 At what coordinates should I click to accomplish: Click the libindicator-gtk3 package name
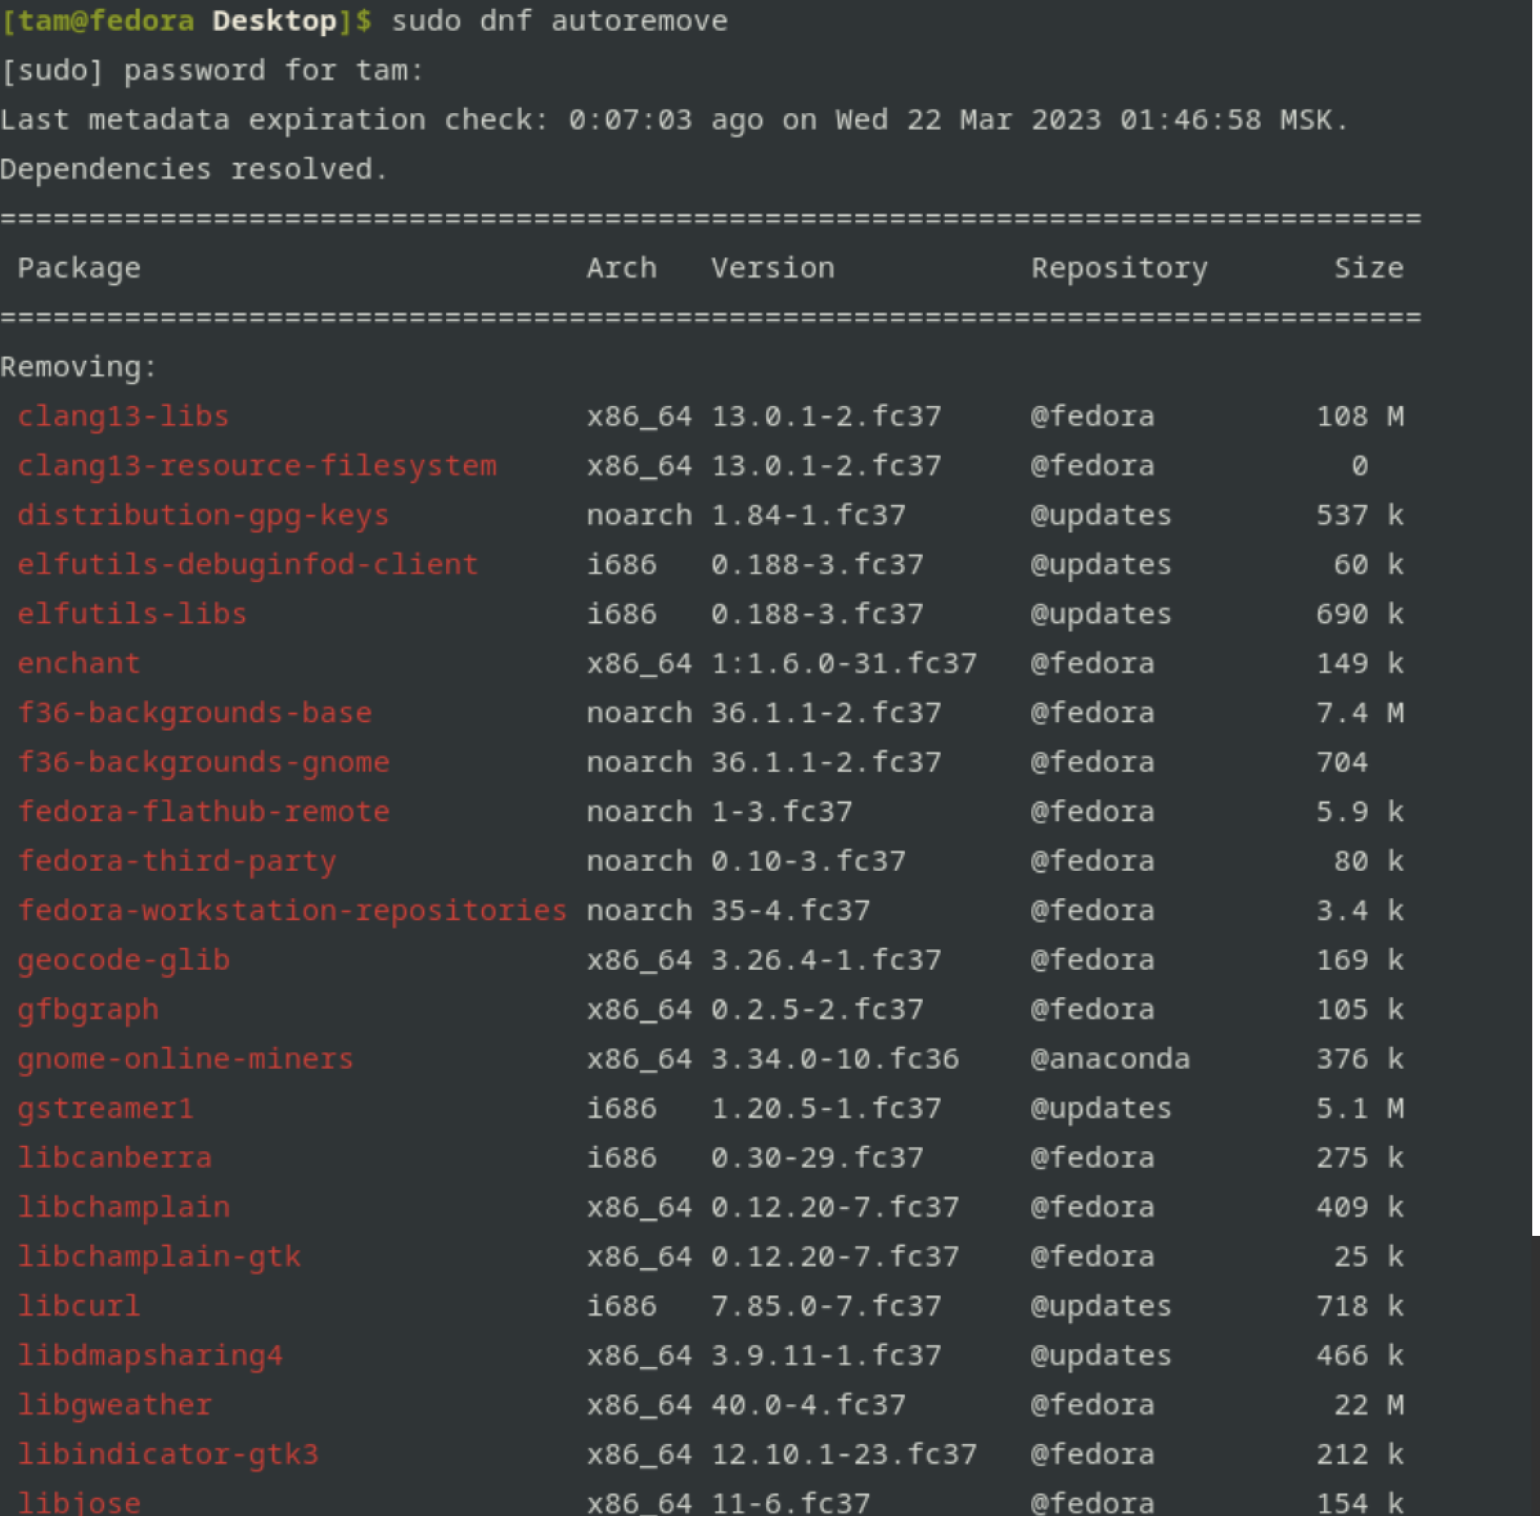[168, 1455]
